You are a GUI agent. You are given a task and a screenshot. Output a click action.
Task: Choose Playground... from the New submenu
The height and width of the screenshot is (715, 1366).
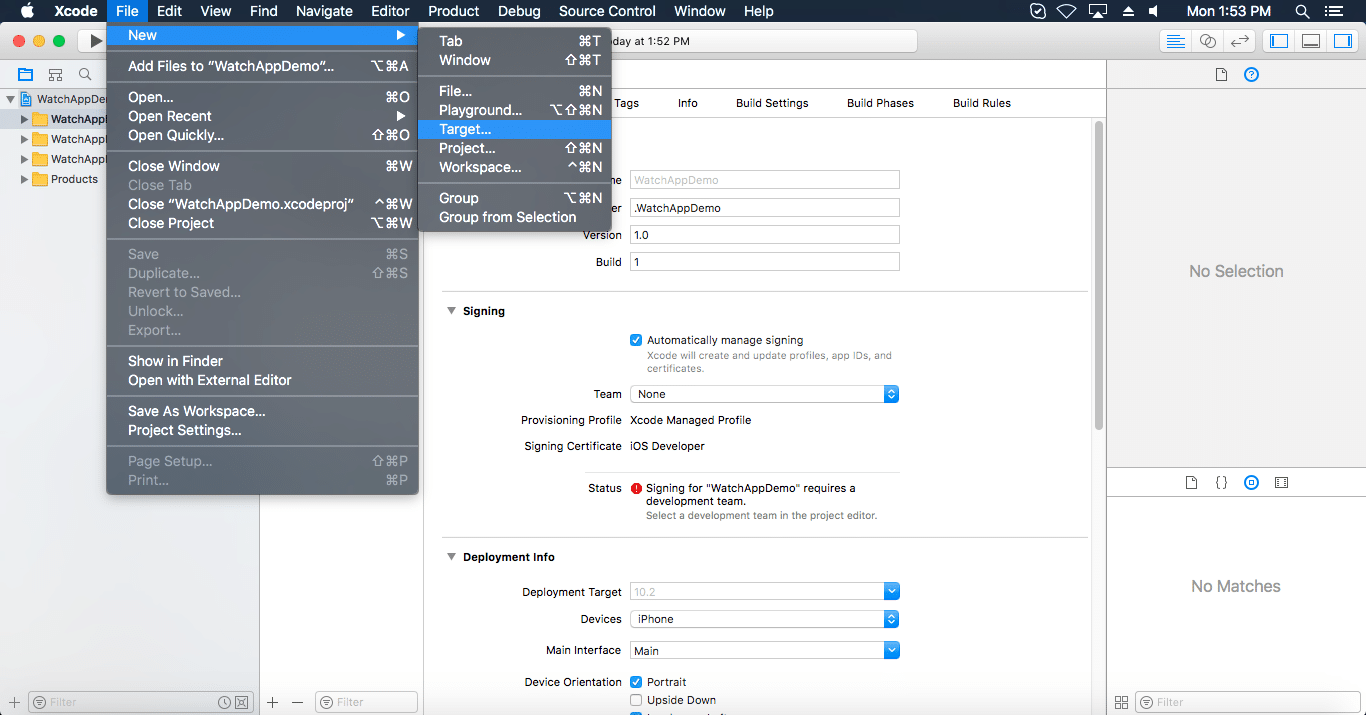(514, 110)
